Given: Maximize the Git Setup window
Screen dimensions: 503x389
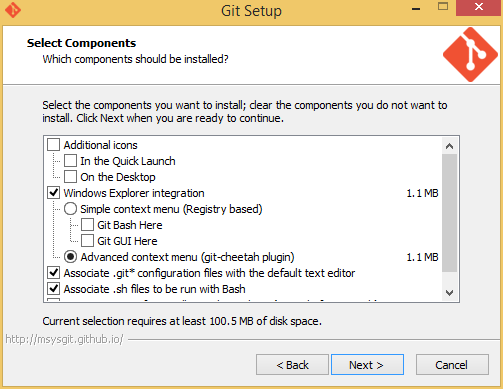Looking at the screenshot, I should point(443,7).
